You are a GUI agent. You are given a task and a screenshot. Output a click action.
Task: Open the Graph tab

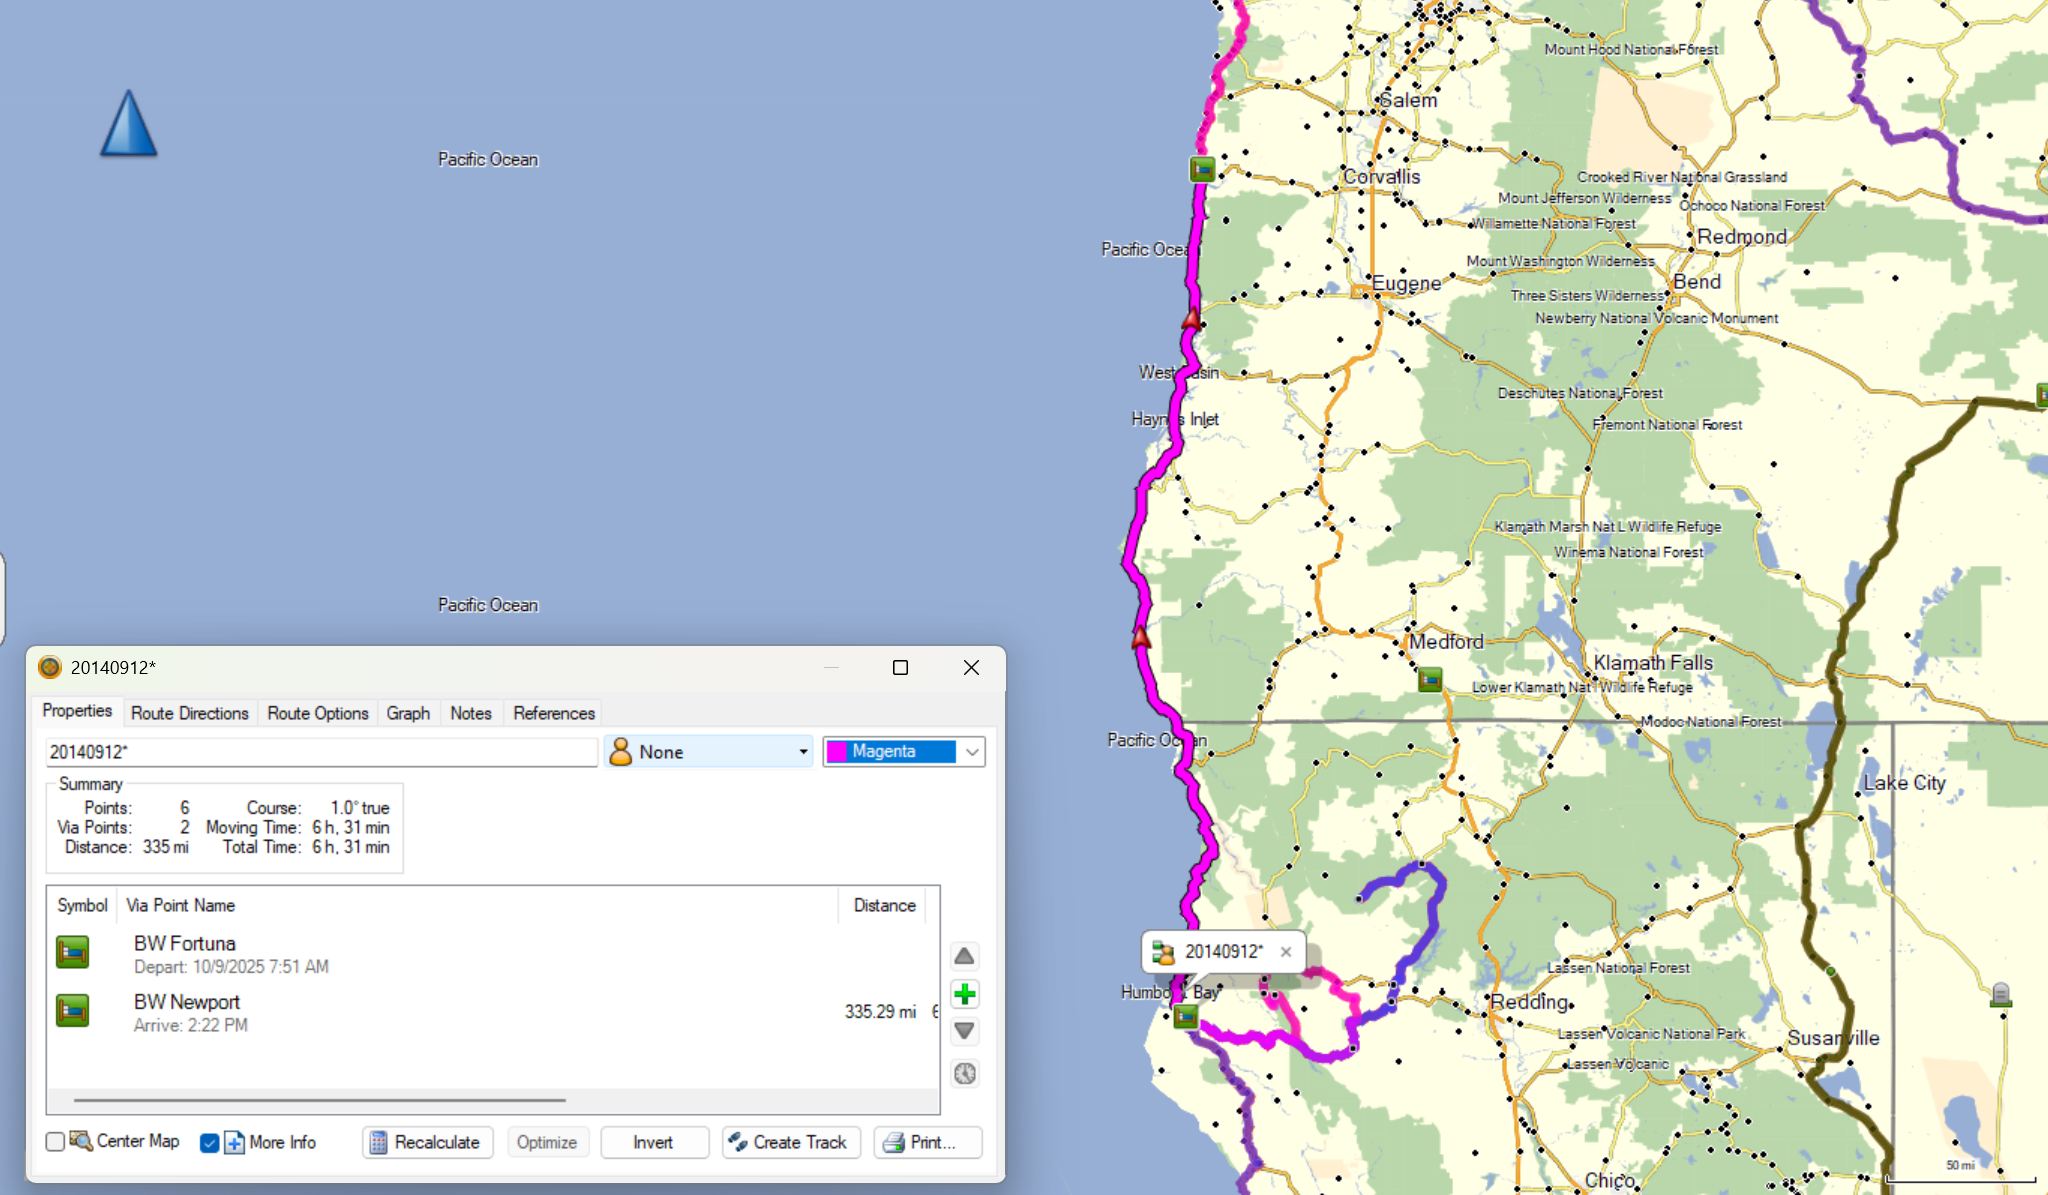pyautogui.click(x=408, y=713)
